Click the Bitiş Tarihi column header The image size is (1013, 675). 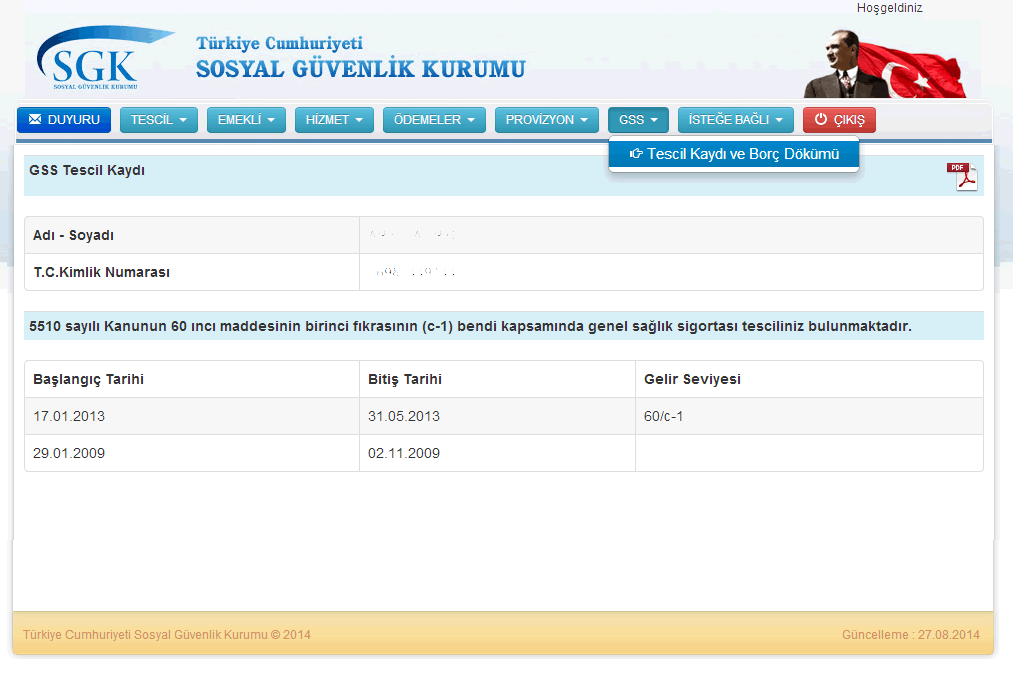tap(405, 379)
